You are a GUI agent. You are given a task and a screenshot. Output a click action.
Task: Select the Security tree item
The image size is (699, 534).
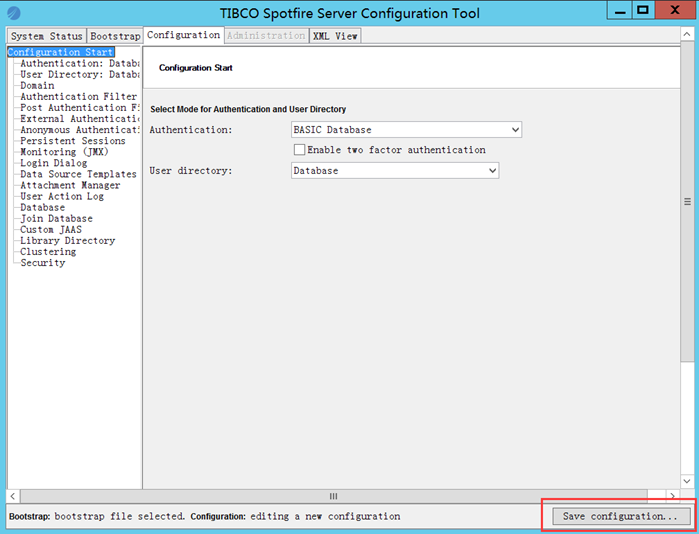coord(43,263)
